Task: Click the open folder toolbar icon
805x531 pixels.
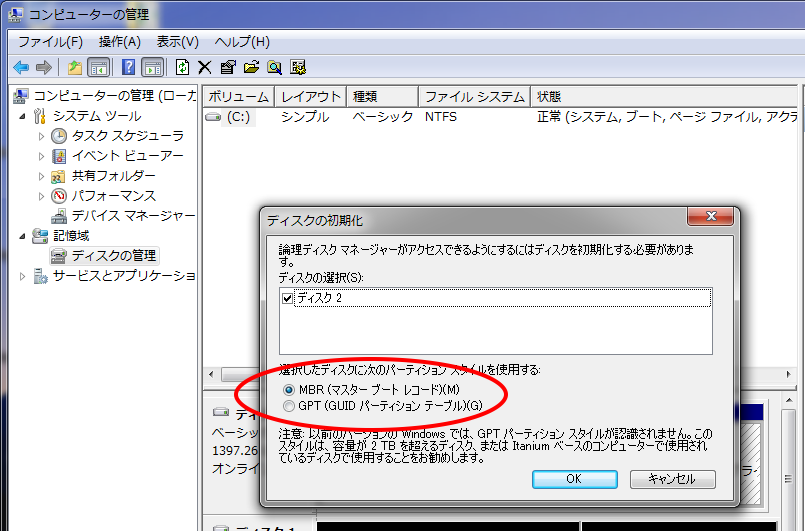Action: [x=251, y=67]
